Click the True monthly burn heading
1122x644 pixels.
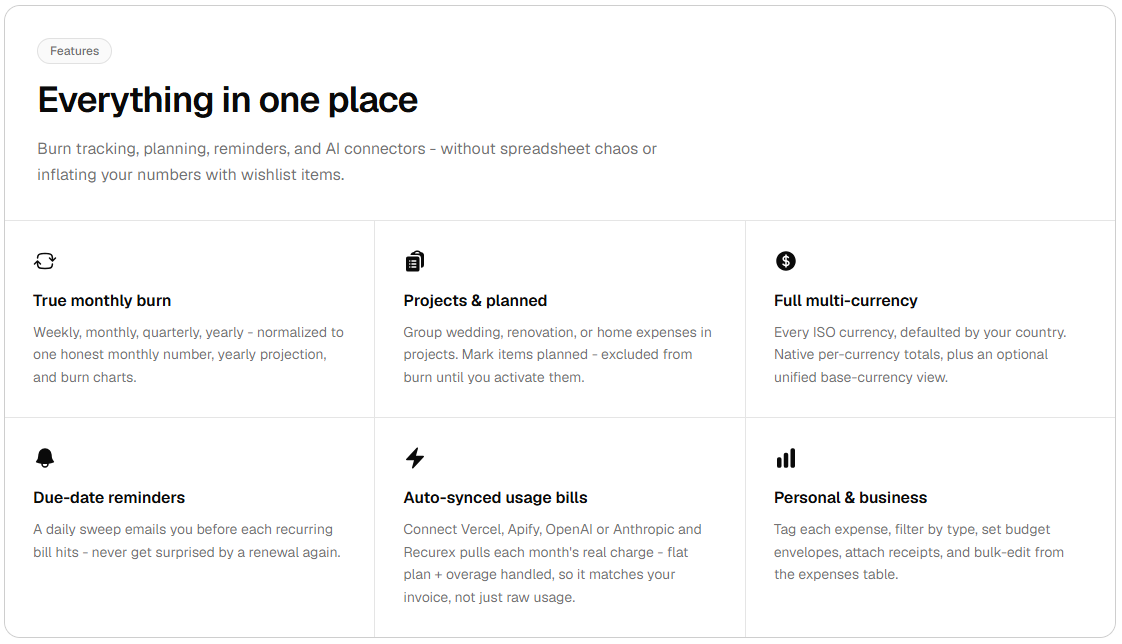click(x=102, y=301)
